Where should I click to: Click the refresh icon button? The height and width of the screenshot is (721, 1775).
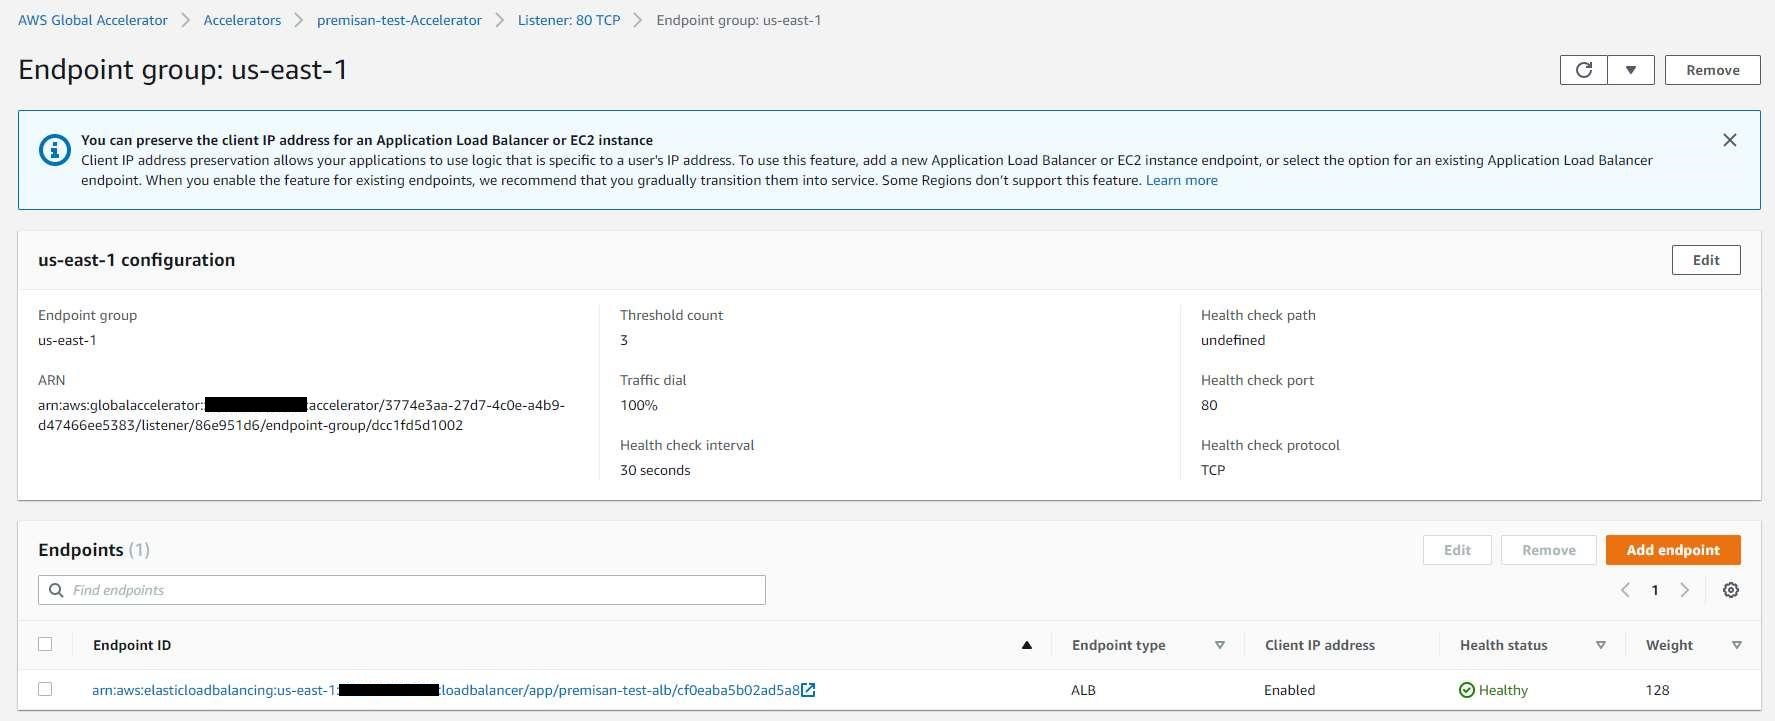tap(1584, 70)
